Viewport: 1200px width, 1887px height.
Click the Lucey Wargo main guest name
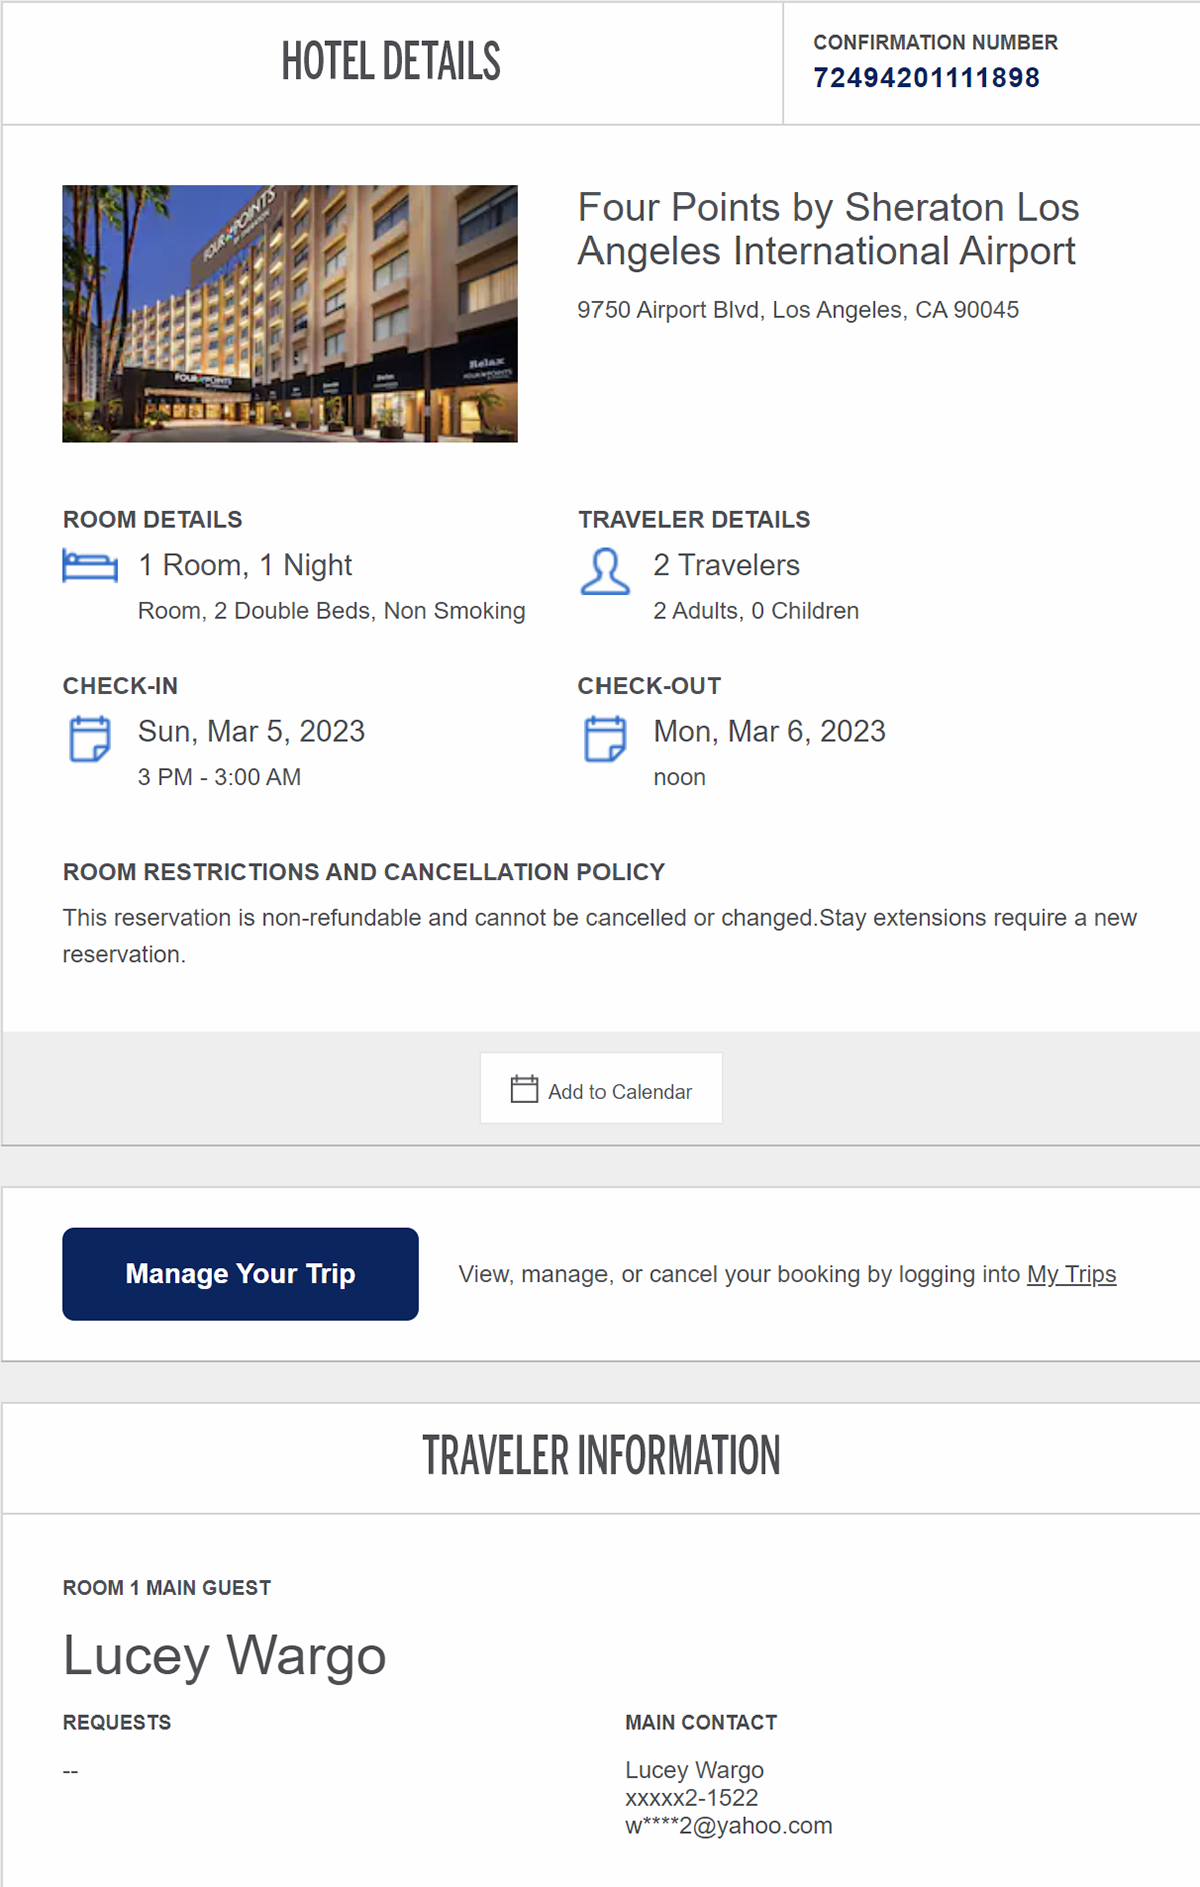(x=225, y=1655)
